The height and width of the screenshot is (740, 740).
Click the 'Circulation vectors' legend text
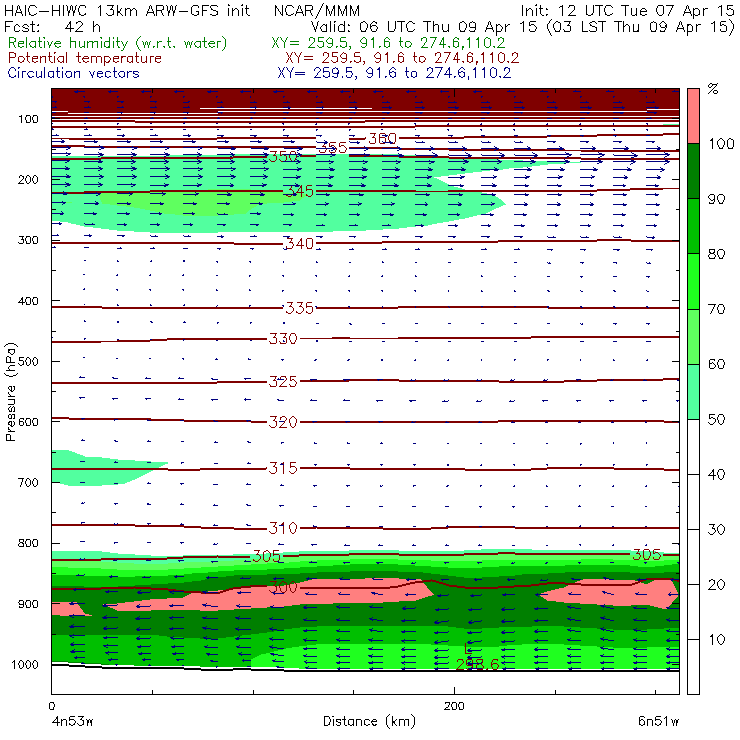point(73,73)
